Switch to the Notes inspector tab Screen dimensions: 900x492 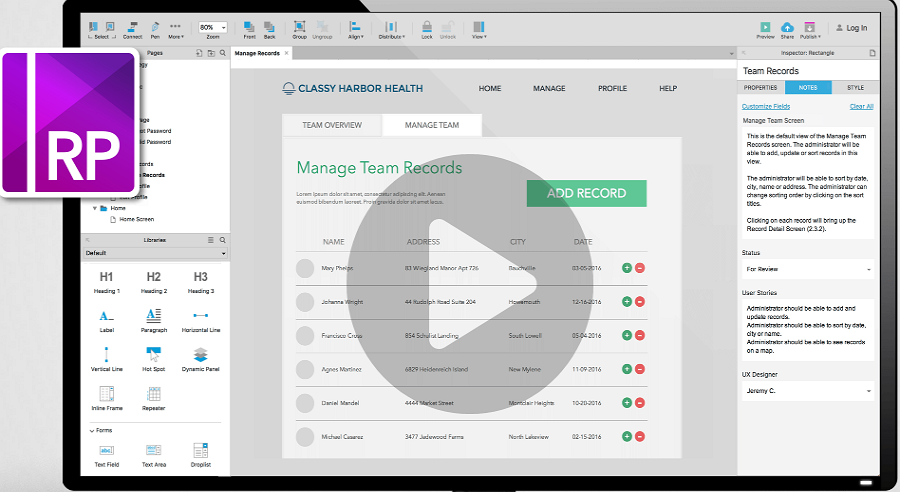(x=808, y=87)
